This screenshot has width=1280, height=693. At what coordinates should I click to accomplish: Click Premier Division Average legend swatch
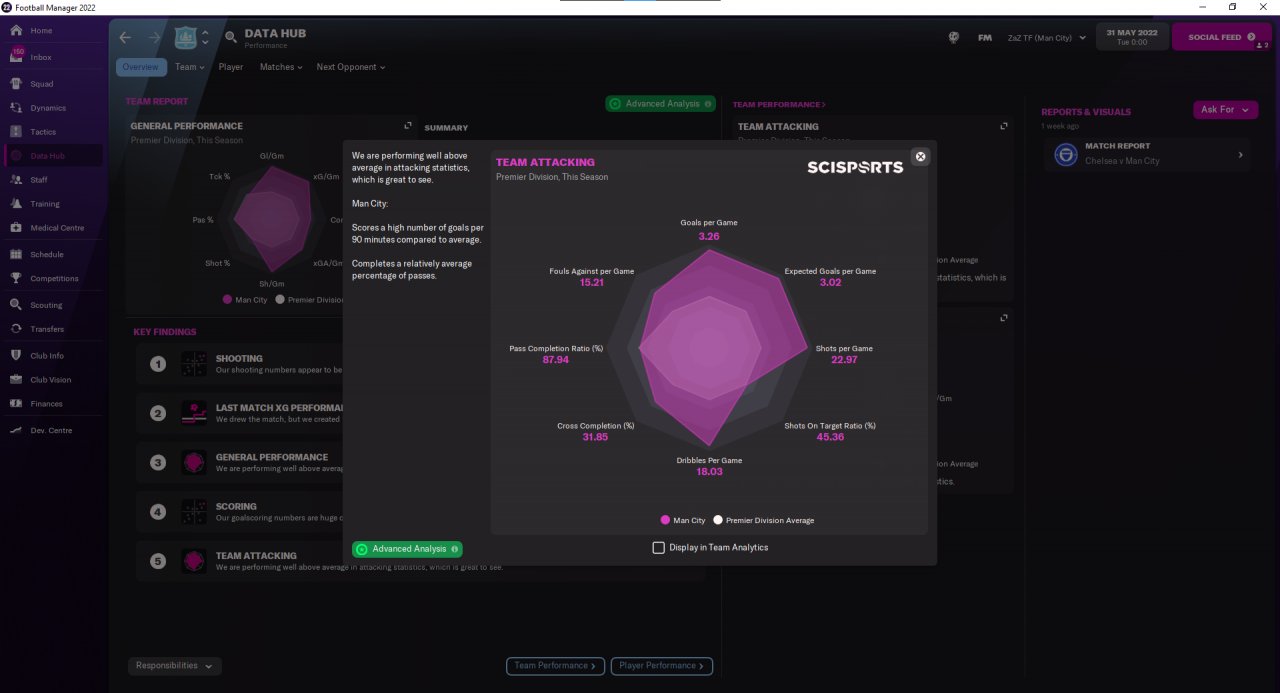[x=718, y=520]
